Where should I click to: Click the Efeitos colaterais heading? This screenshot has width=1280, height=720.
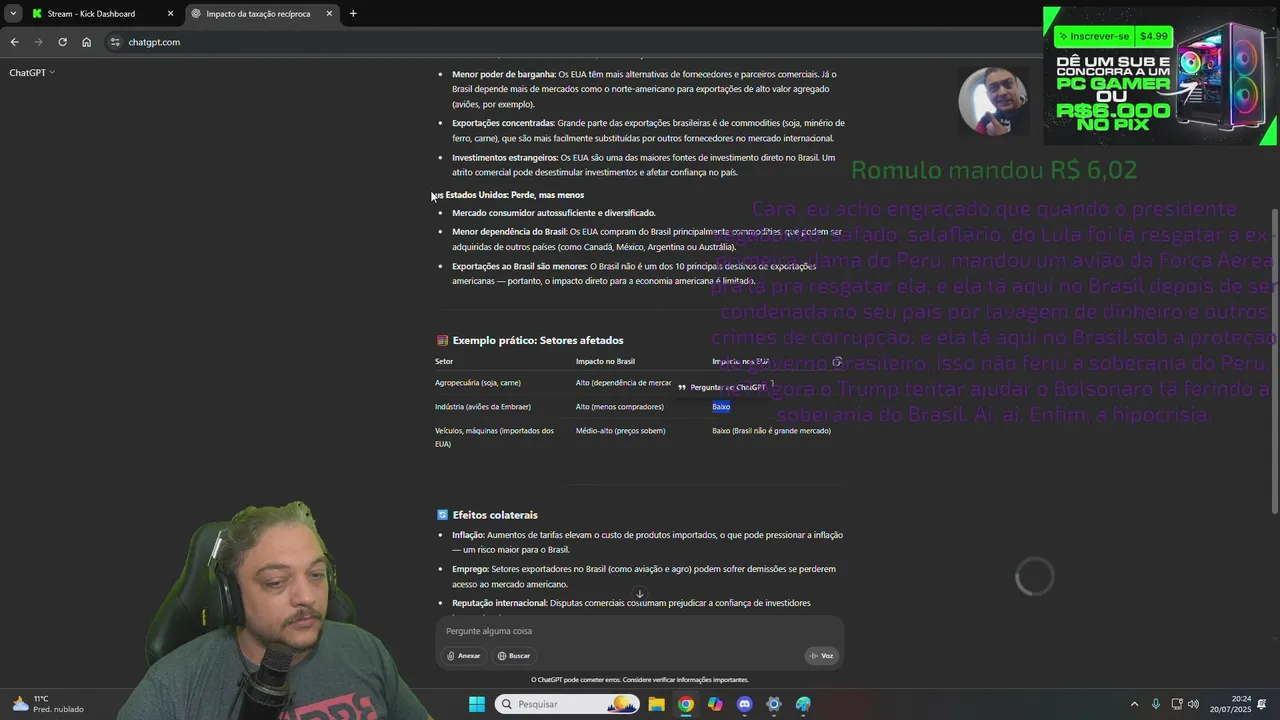[487, 515]
